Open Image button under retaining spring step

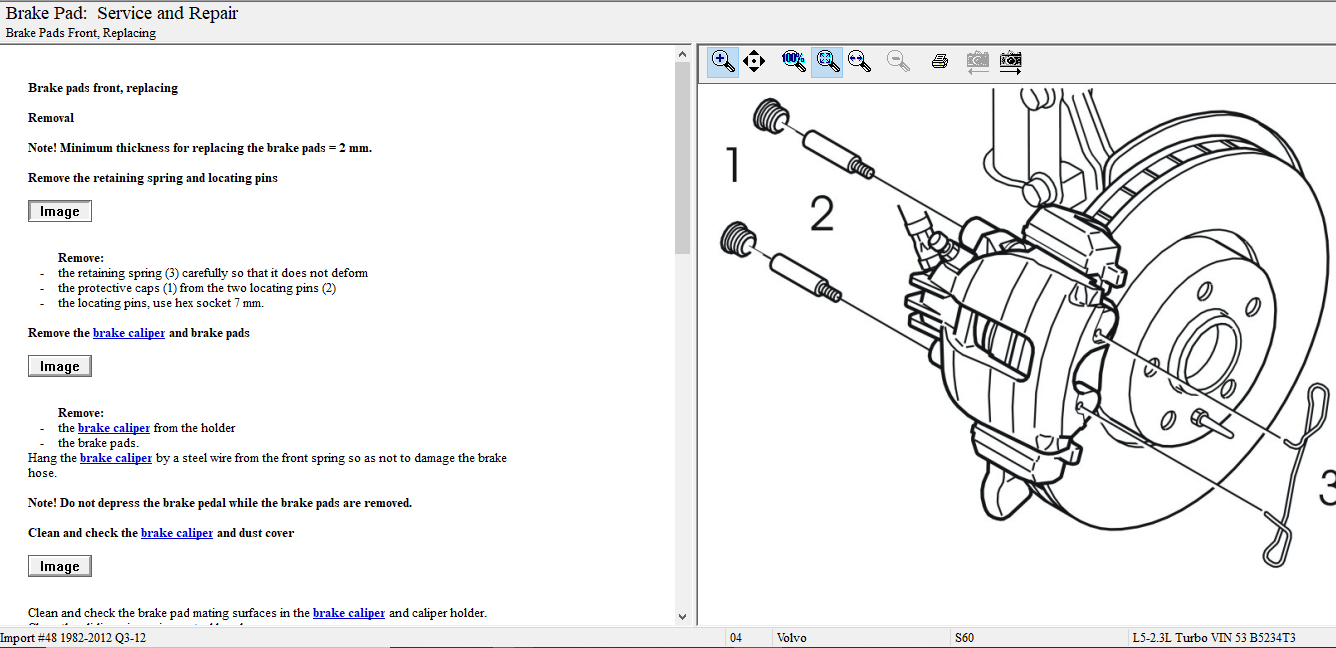[x=60, y=212]
